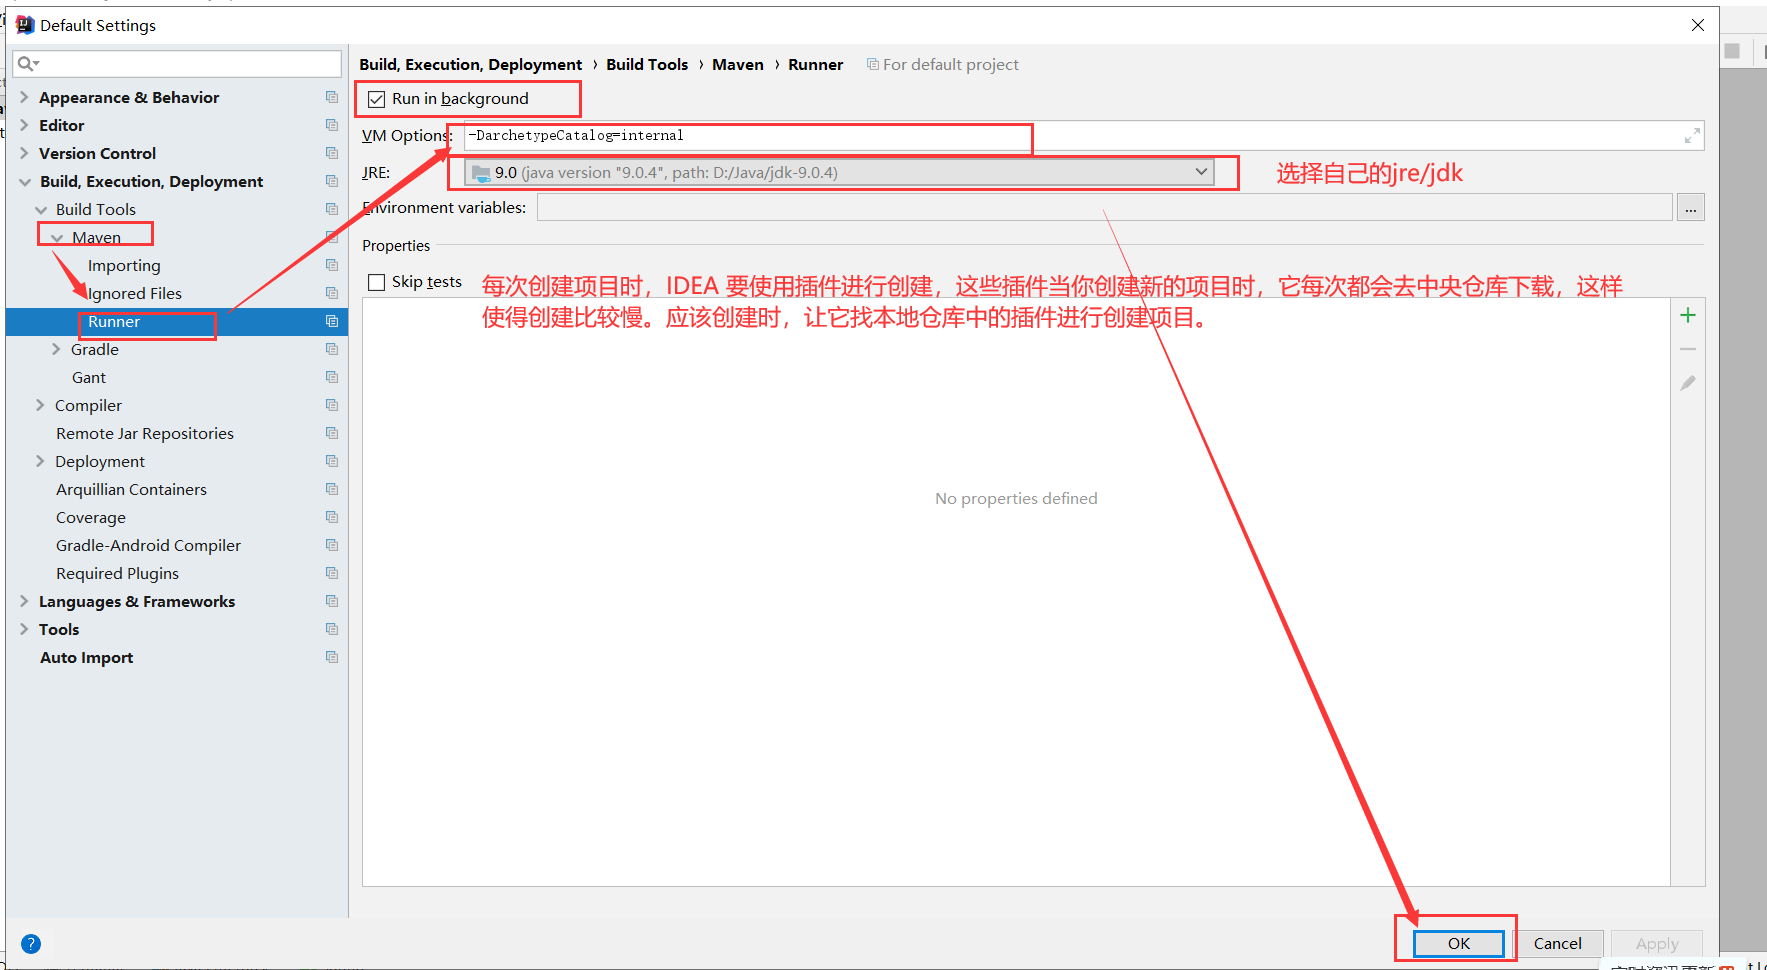Click project-level icon beside Required Plugins
Screen dimensions: 1767x970
tap(332, 573)
